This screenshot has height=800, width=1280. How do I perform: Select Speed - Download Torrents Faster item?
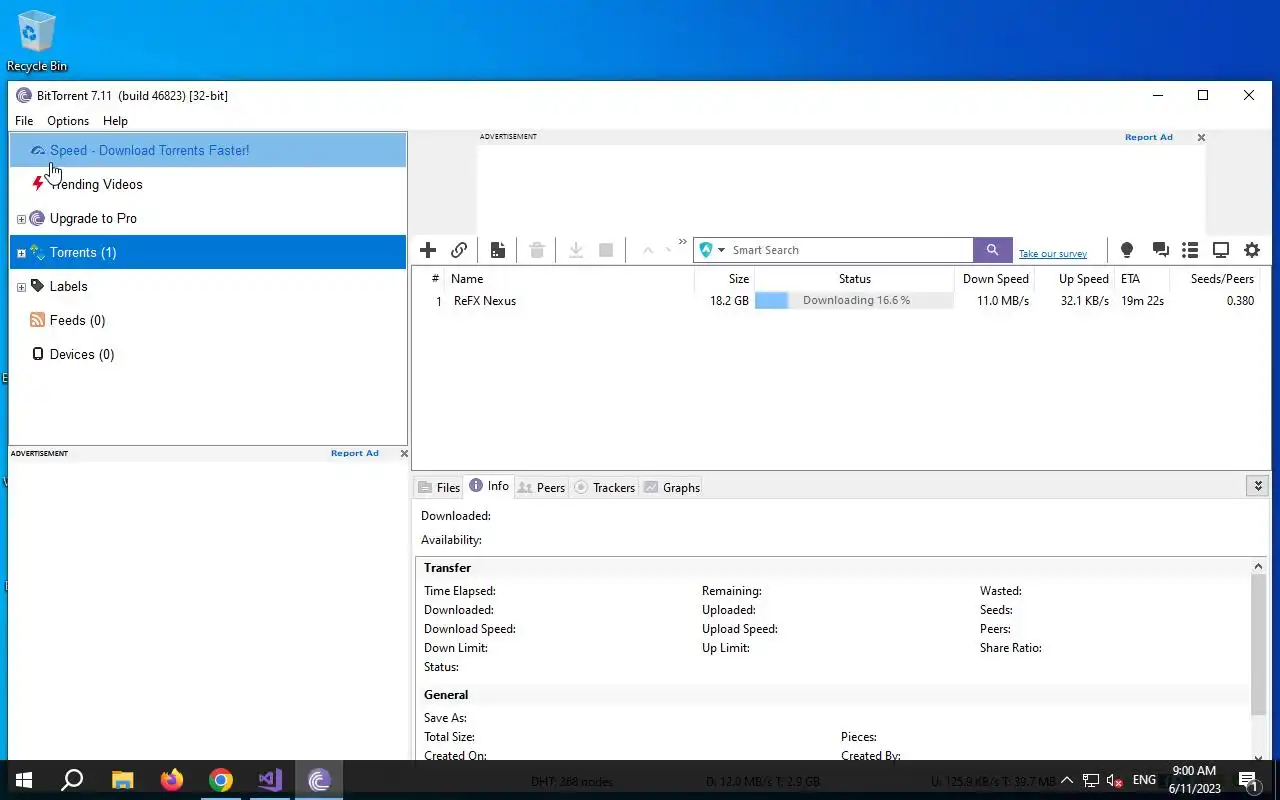208,150
